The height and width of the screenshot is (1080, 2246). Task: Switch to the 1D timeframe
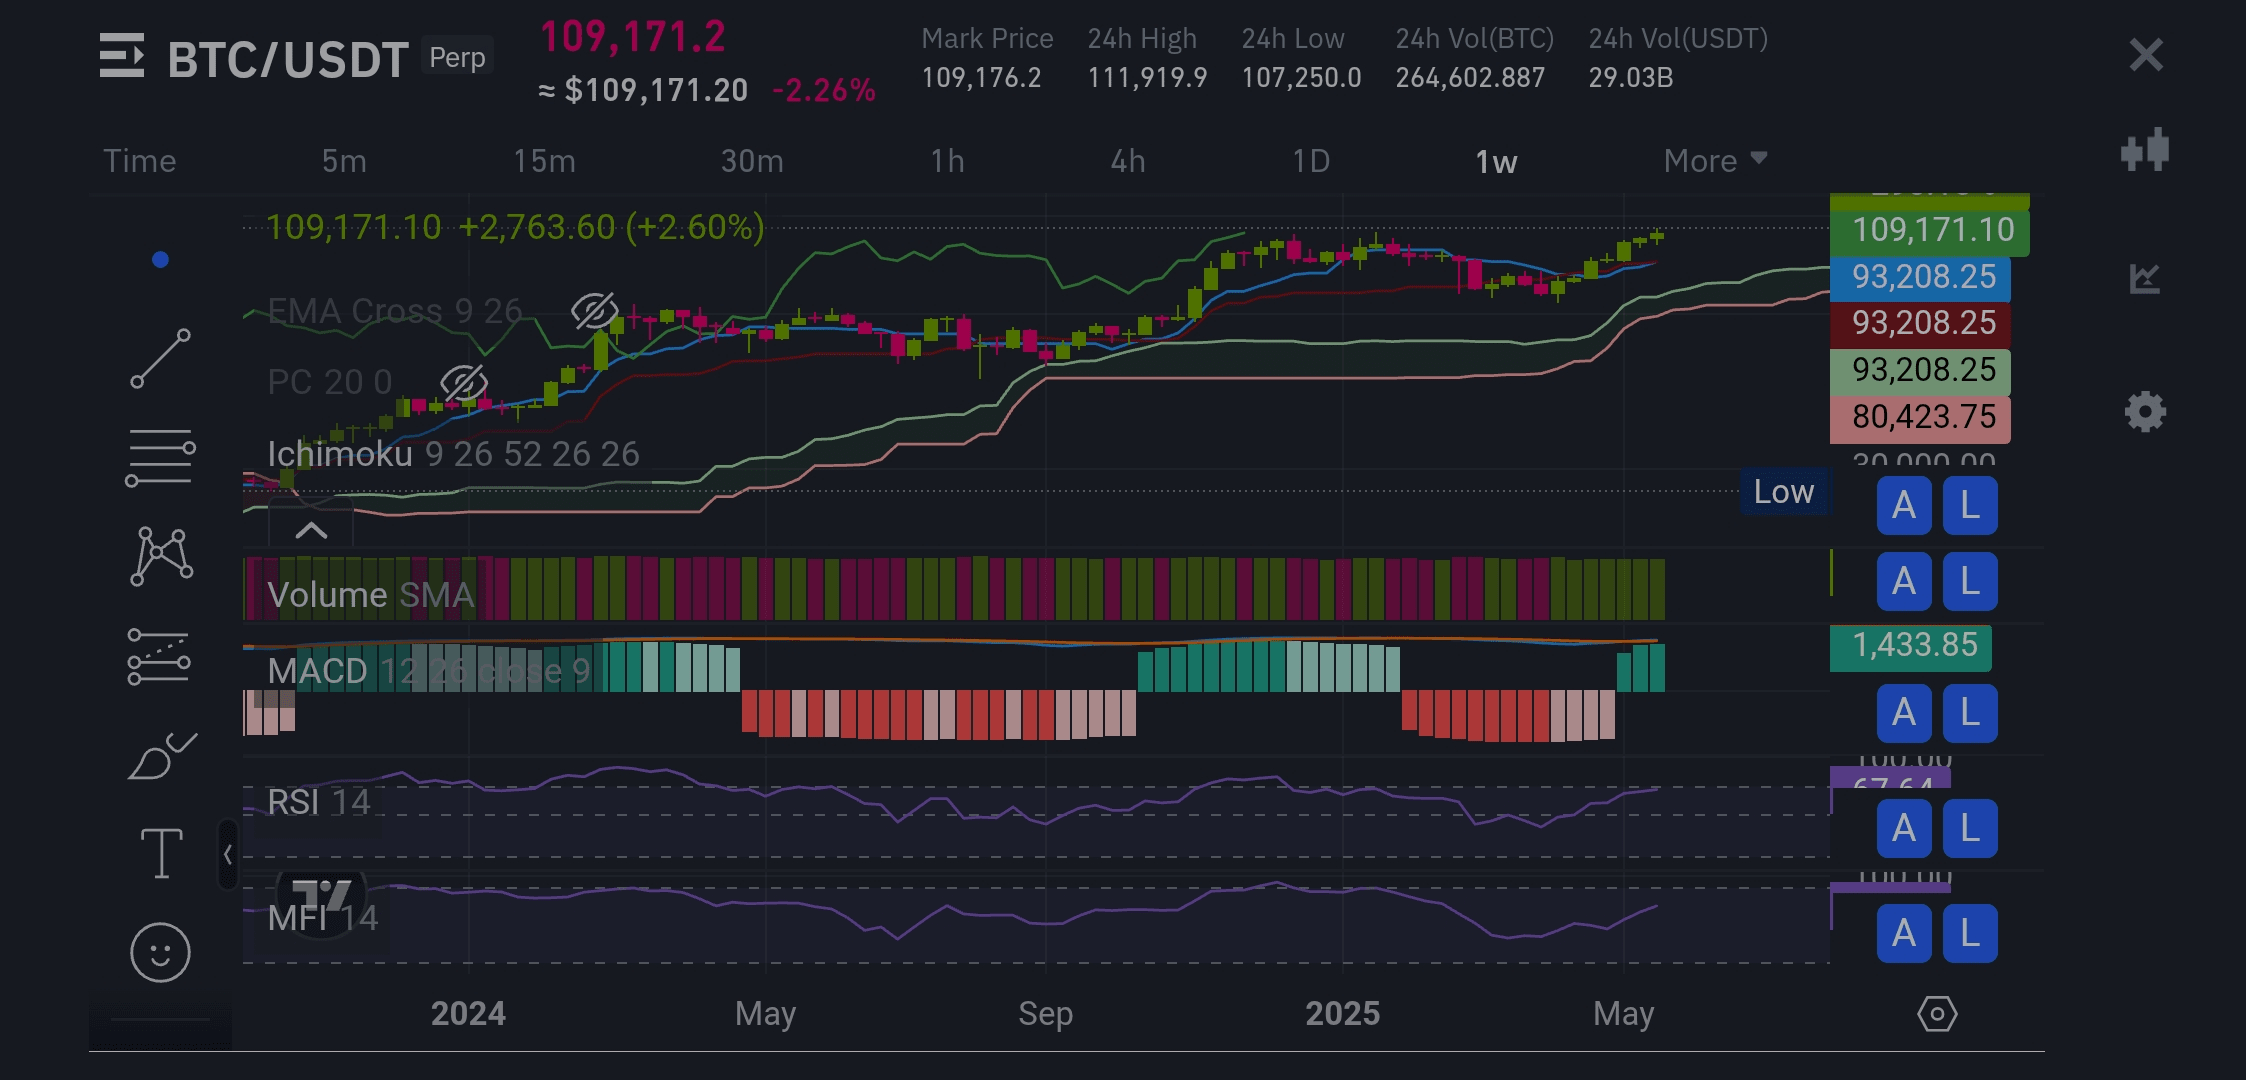tap(1310, 161)
